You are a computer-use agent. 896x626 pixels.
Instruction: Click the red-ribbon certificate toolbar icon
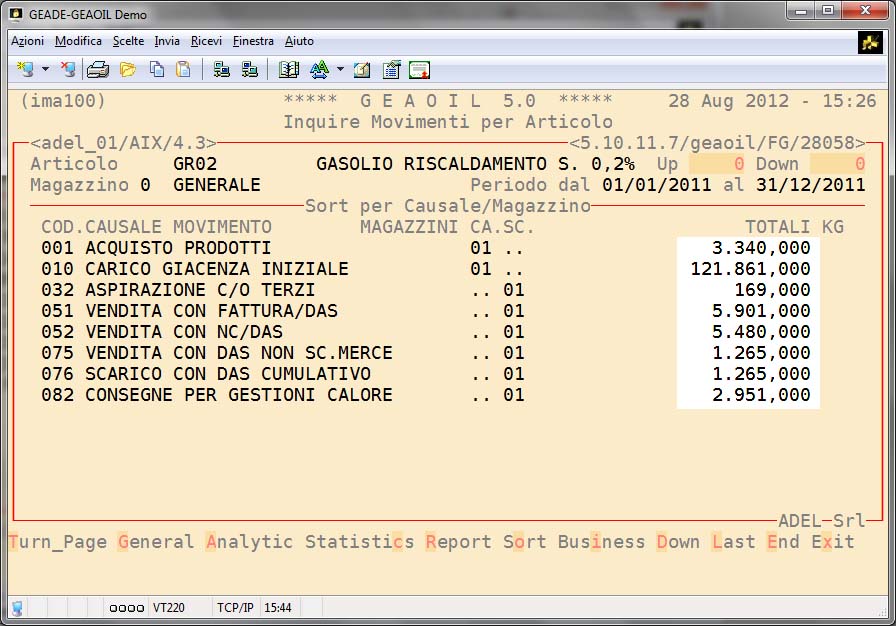pos(419,70)
